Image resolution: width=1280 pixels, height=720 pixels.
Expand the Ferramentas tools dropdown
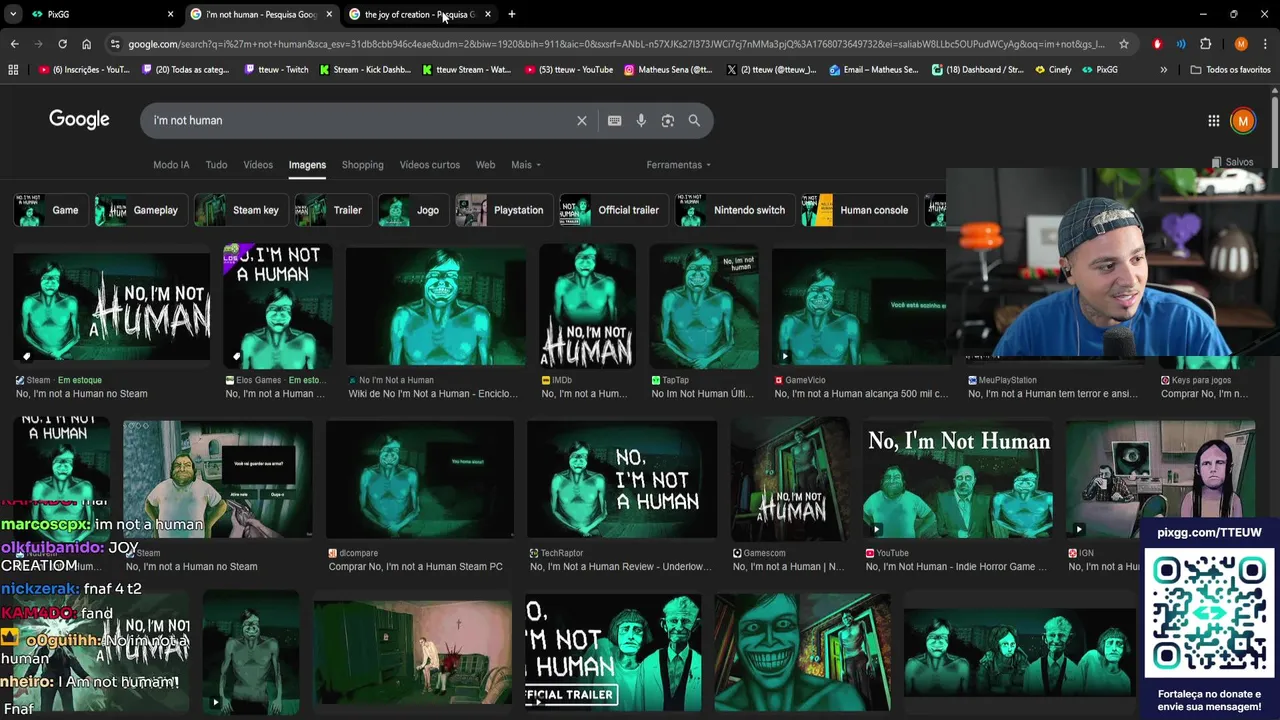(679, 165)
